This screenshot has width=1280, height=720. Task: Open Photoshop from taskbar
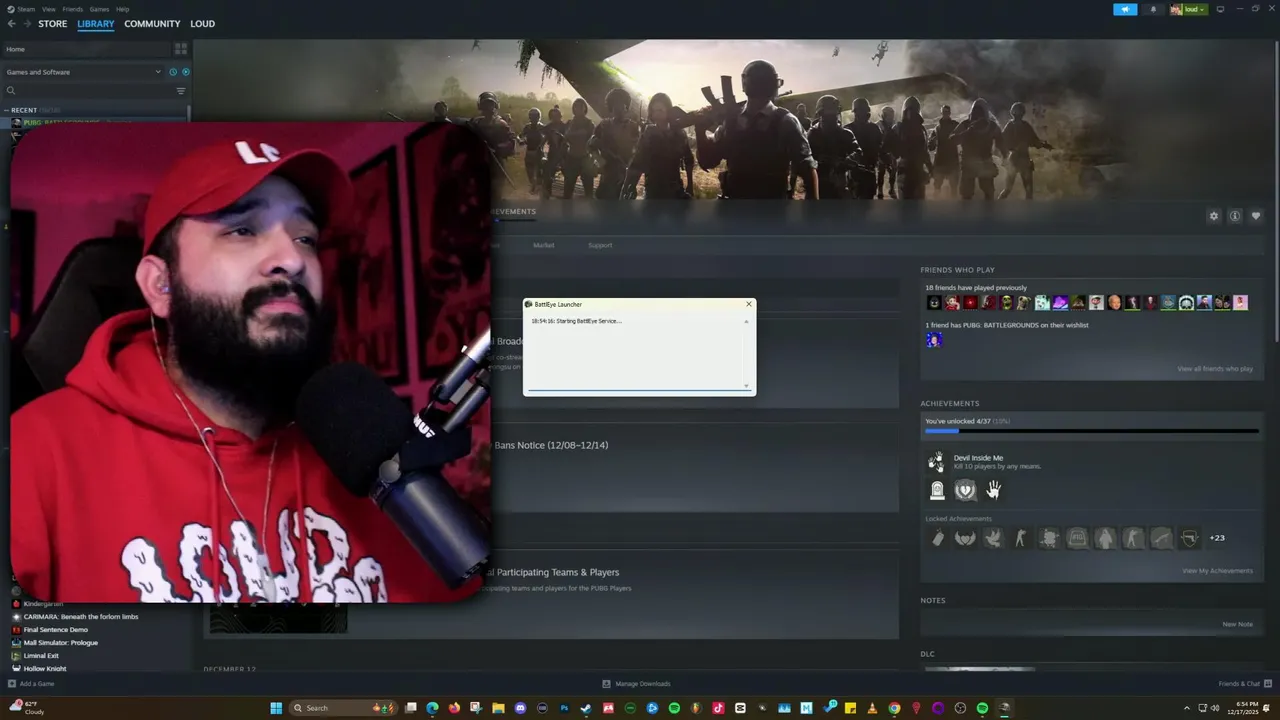(564, 708)
